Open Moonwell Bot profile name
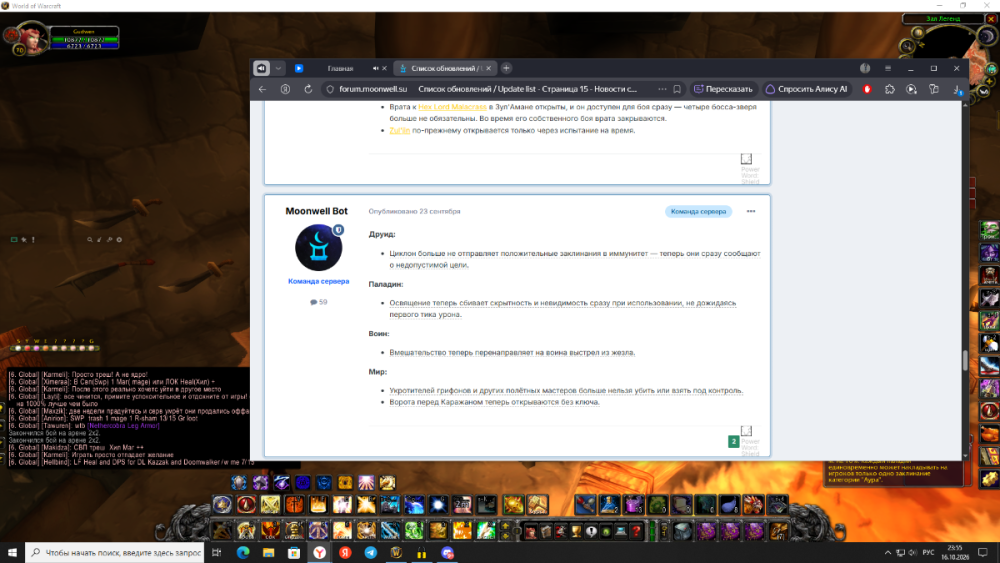1000x563 pixels. tap(316, 211)
